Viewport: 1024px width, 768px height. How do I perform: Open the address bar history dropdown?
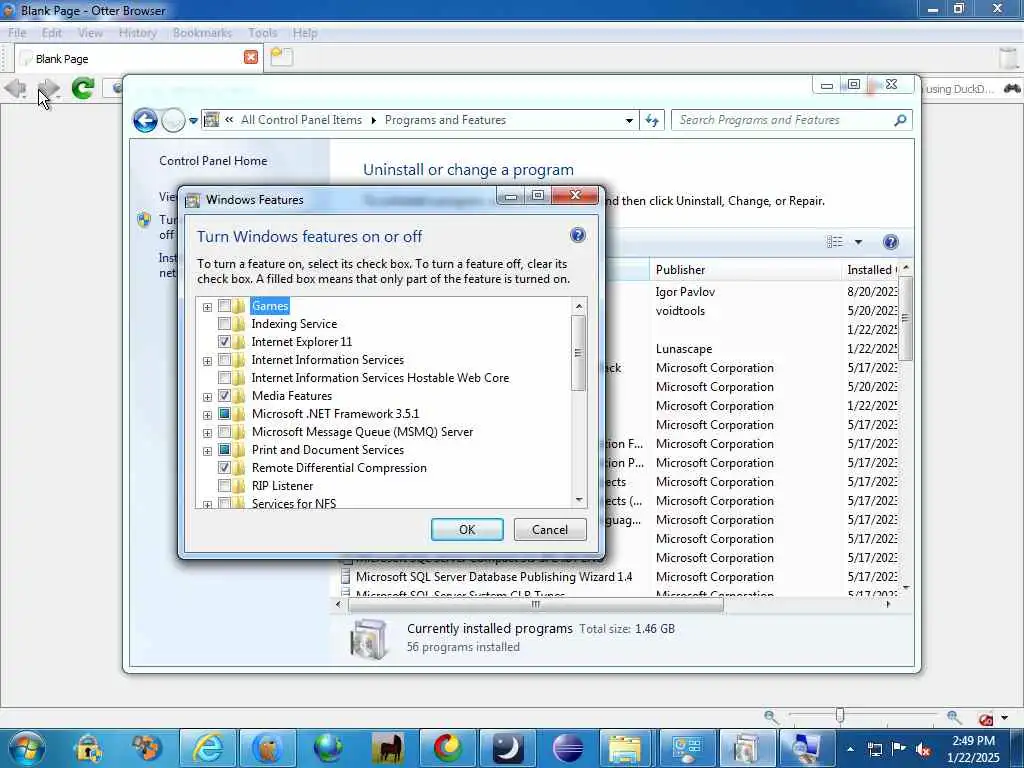(629, 121)
